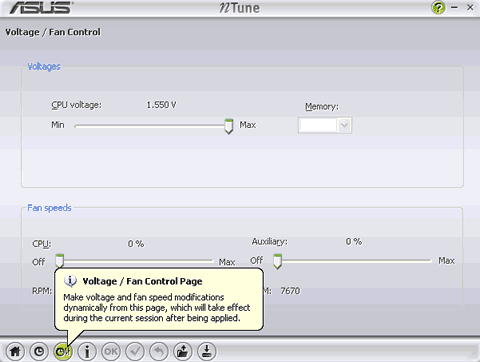Screen dimensions: 480x362
Task: Click the Auxiliary fan label
Action: [270, 242]
